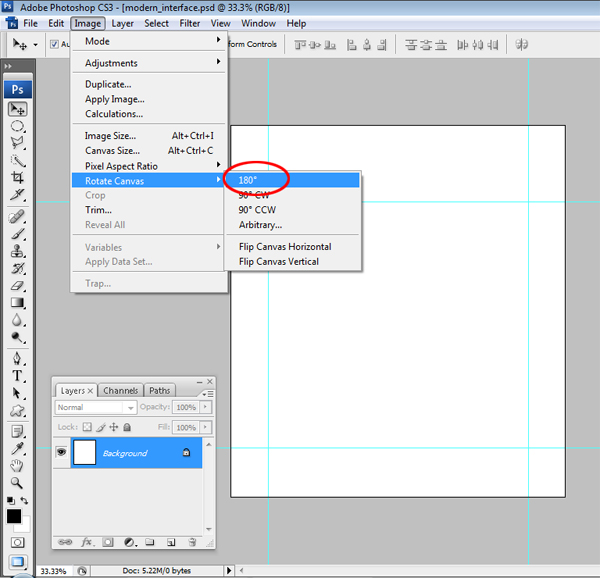Select the Notes tool
The image size is (600, 578).
tap(17, 431)
